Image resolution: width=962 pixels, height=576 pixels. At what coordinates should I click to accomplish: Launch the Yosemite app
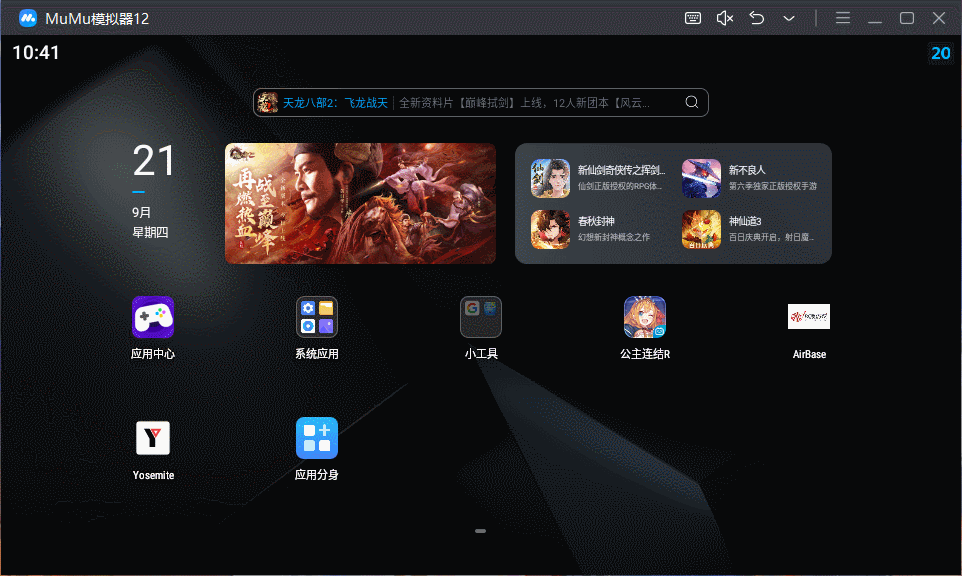[x=153, y=438]
